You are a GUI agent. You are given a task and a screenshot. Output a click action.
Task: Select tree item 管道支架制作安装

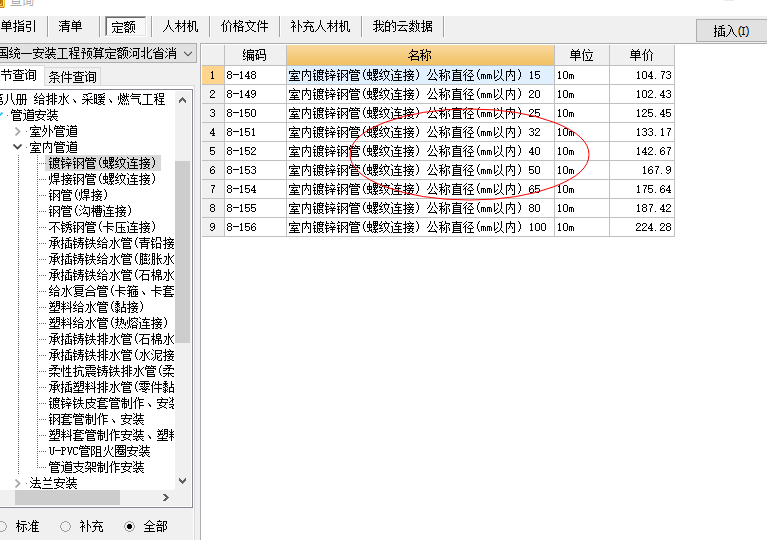point(96,467)
